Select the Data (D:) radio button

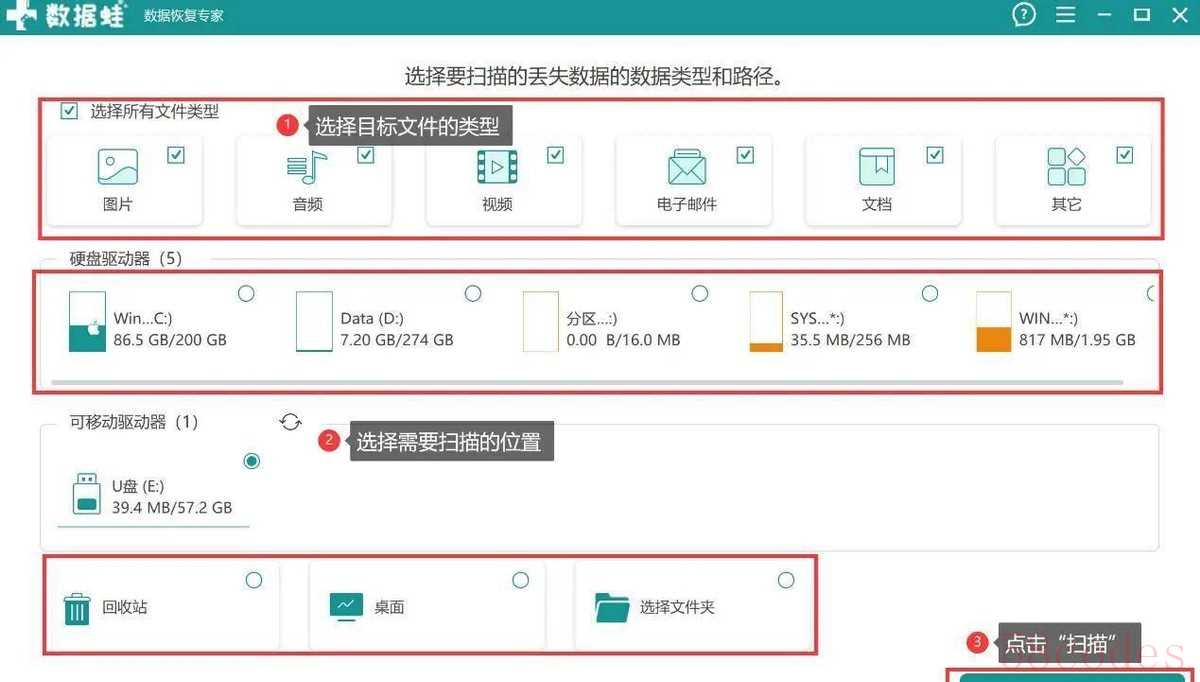pyautogui.click(x=473, y=293)
